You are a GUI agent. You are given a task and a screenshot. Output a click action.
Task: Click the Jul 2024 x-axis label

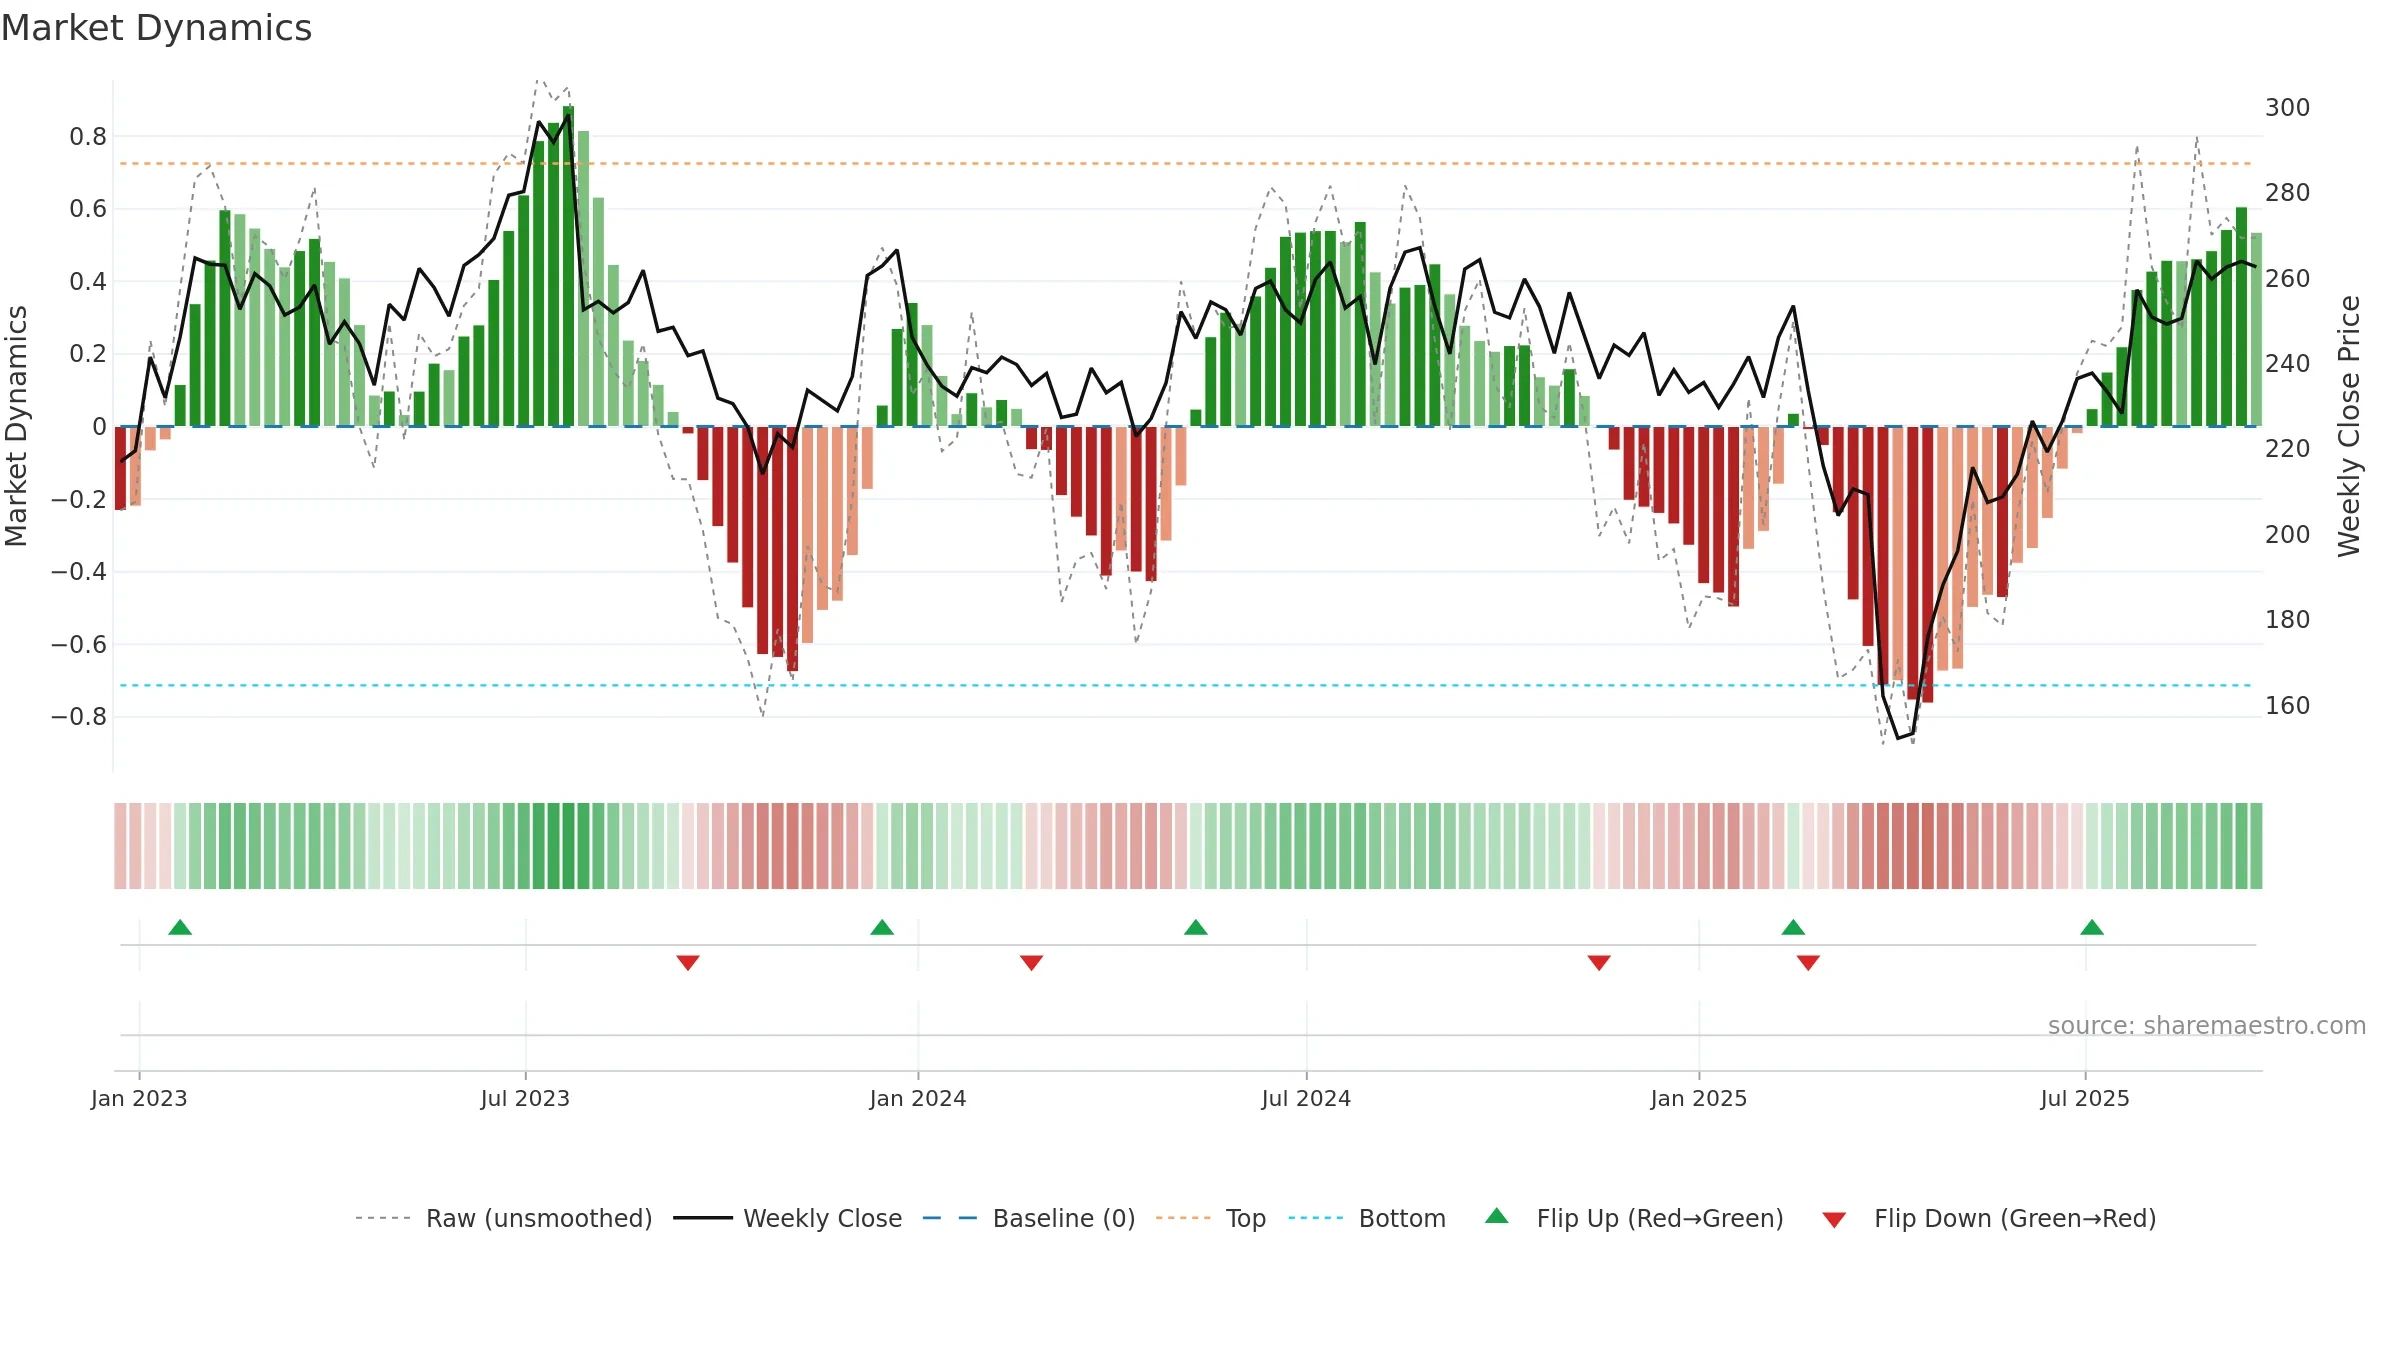coord(1306,1098)
